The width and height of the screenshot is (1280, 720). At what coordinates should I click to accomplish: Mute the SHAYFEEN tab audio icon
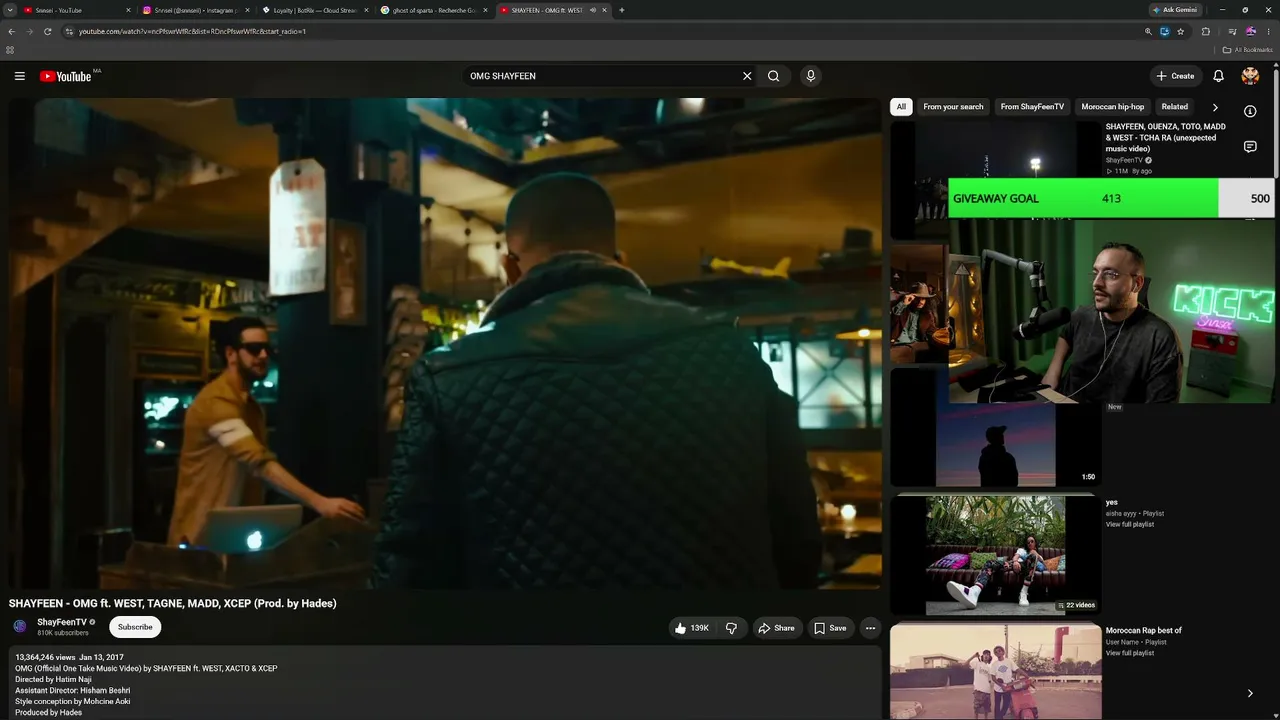coord(593,10)
